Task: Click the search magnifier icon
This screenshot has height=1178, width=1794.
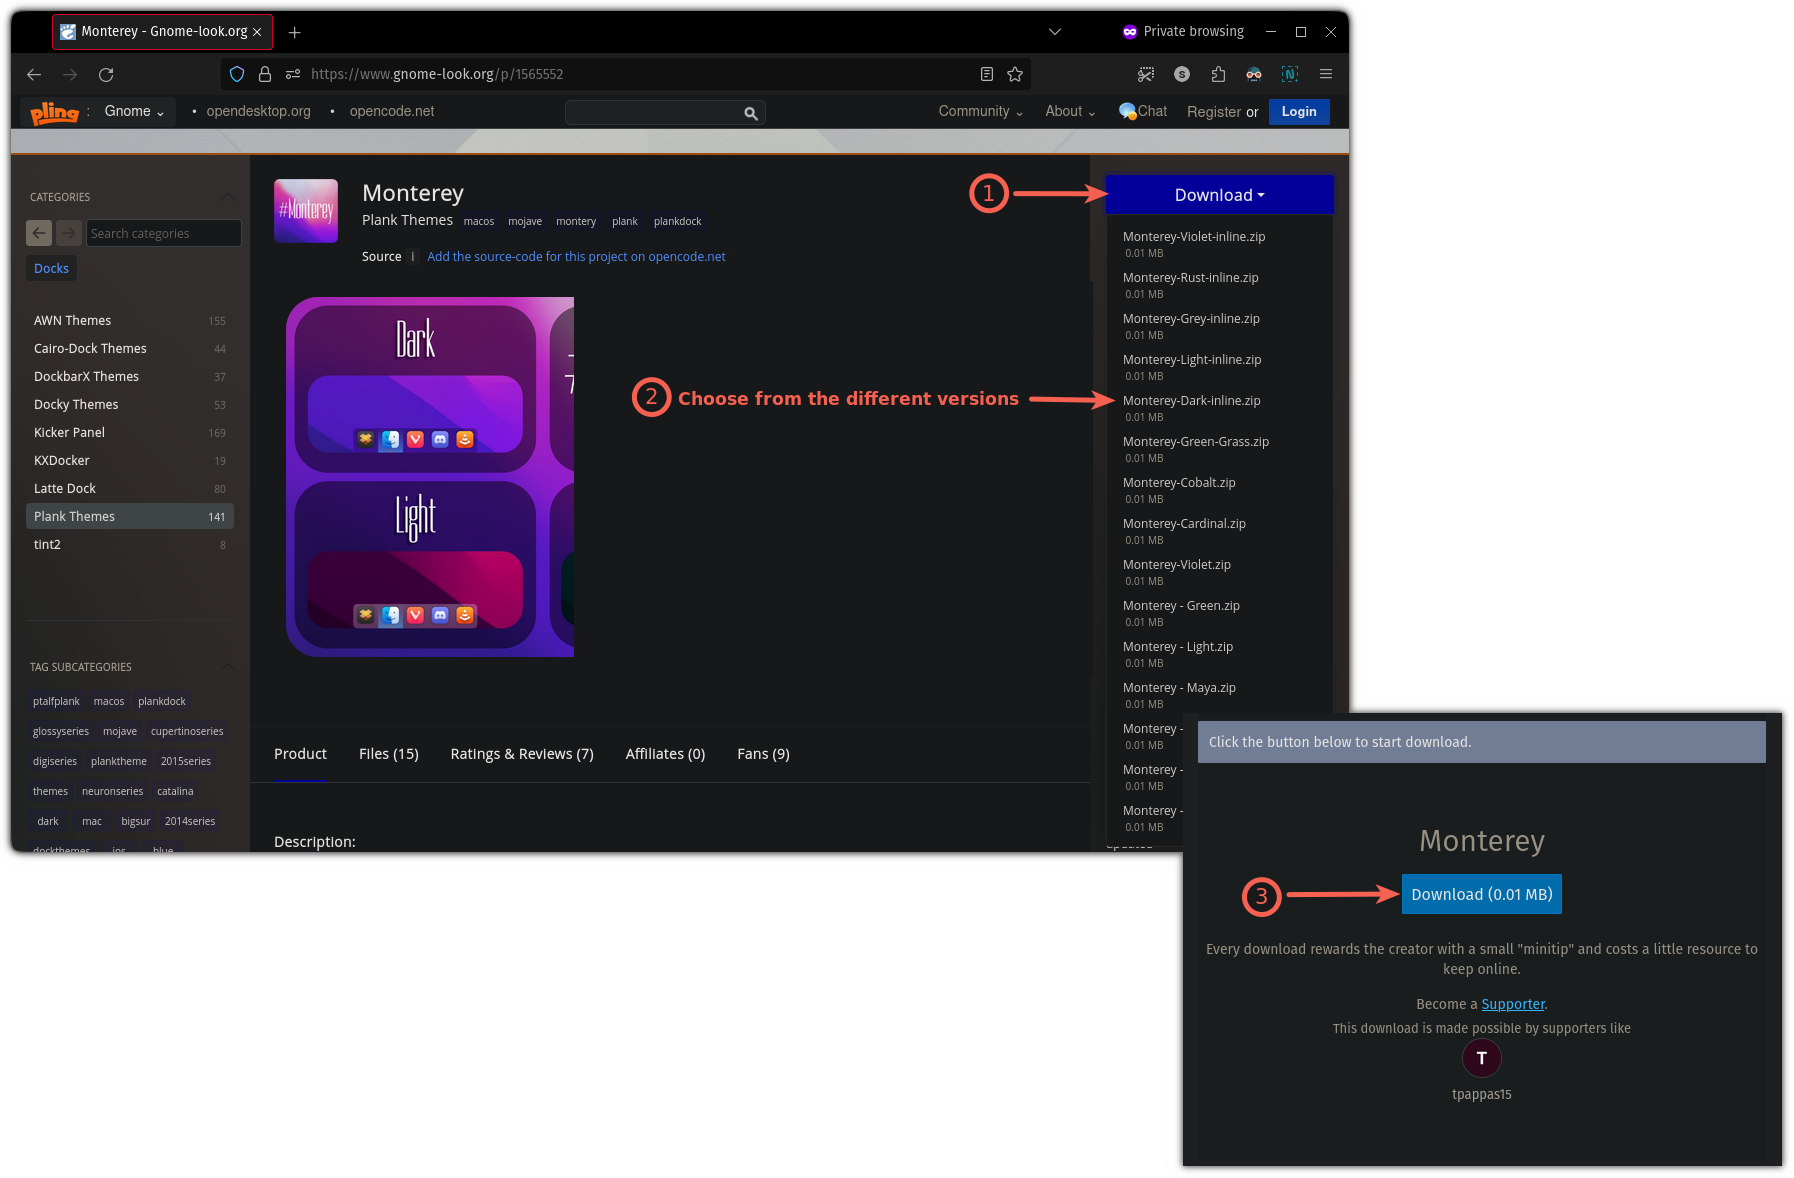Action: (x=751, y=112)
